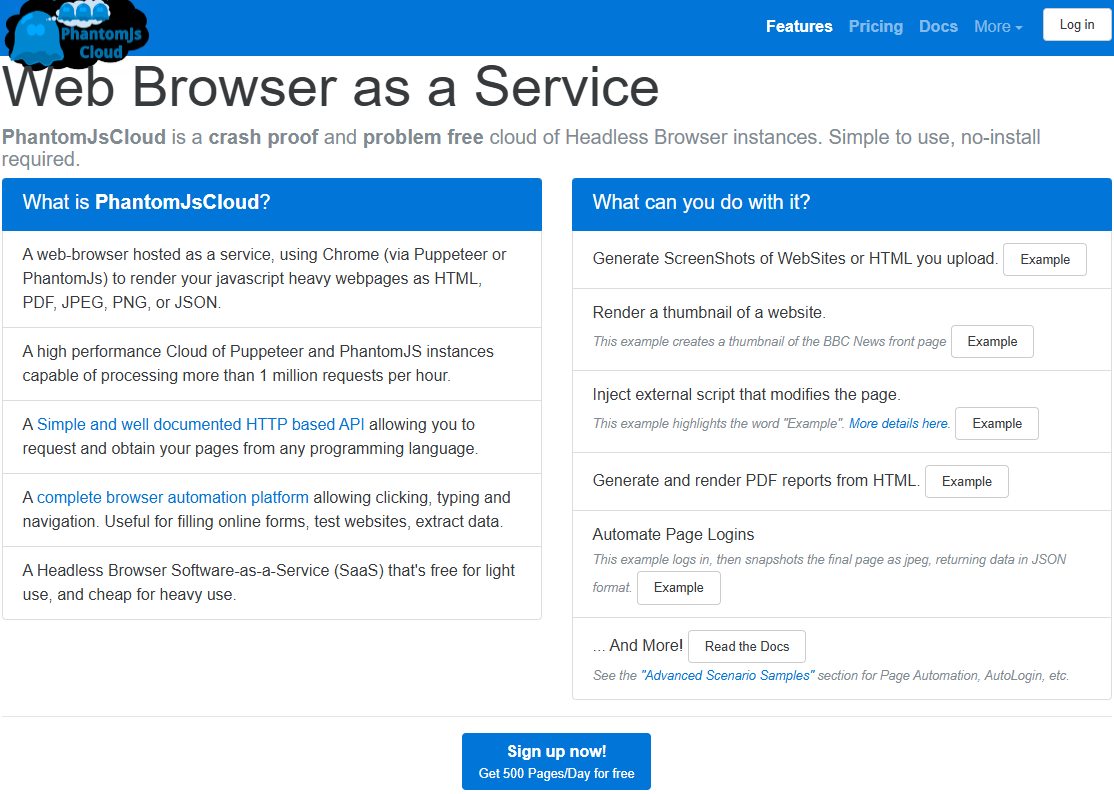Click the PhantomJs Cloud ghost logo
Image resolution: width=1114 pixels, height=794 pixels.
click(x=77, y=33)
